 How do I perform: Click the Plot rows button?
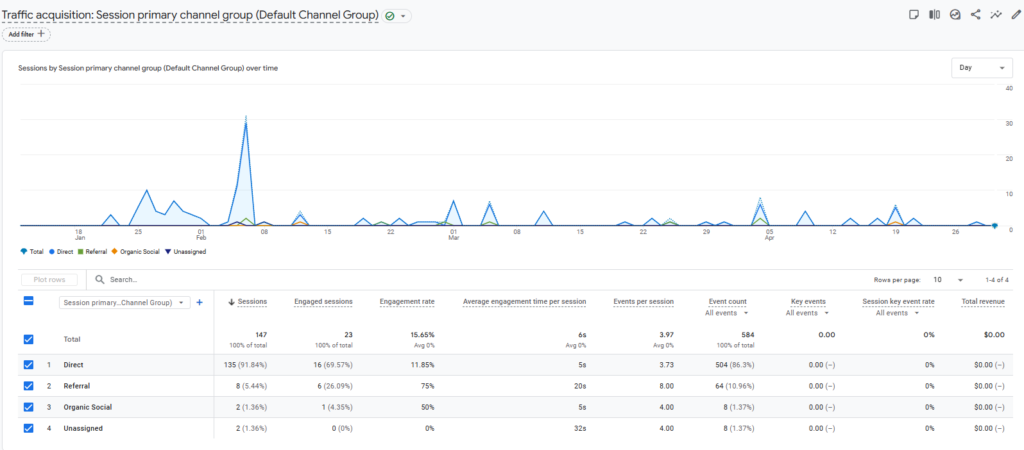49,280
